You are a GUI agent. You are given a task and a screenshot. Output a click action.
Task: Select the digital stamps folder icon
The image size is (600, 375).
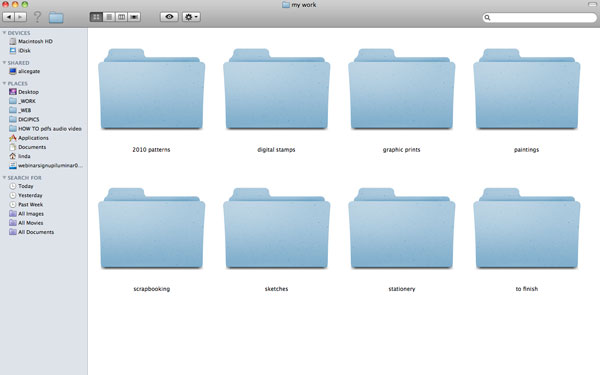(277, 89)
